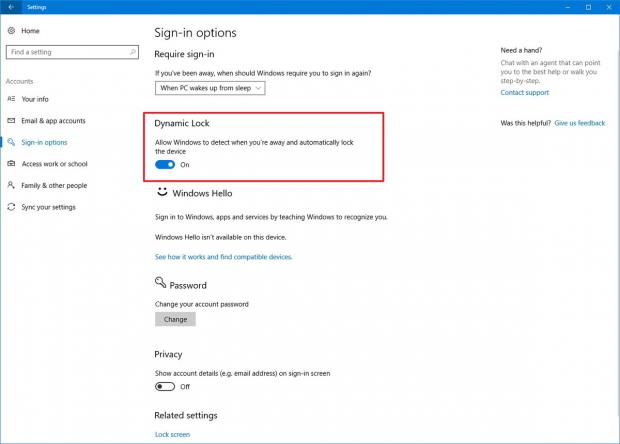The width and height of the screenshot is (620, 444).
Task: Open See how it works link
Action: click(x=223, y=257)
